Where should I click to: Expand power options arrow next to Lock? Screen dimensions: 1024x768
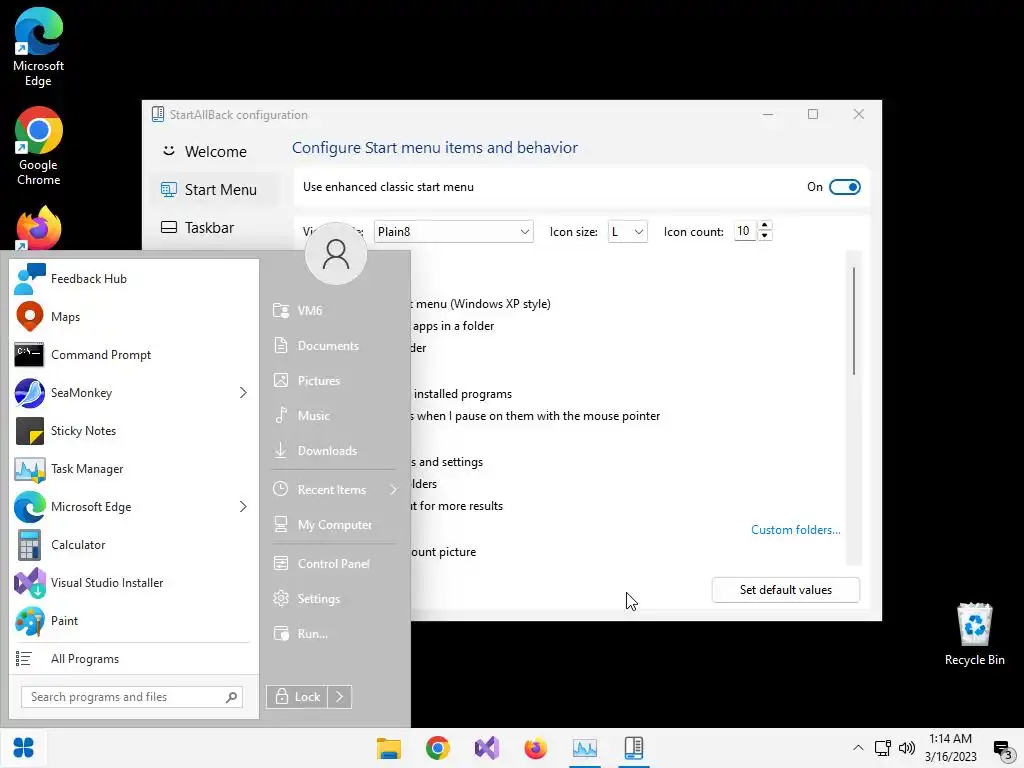[340, 697]
